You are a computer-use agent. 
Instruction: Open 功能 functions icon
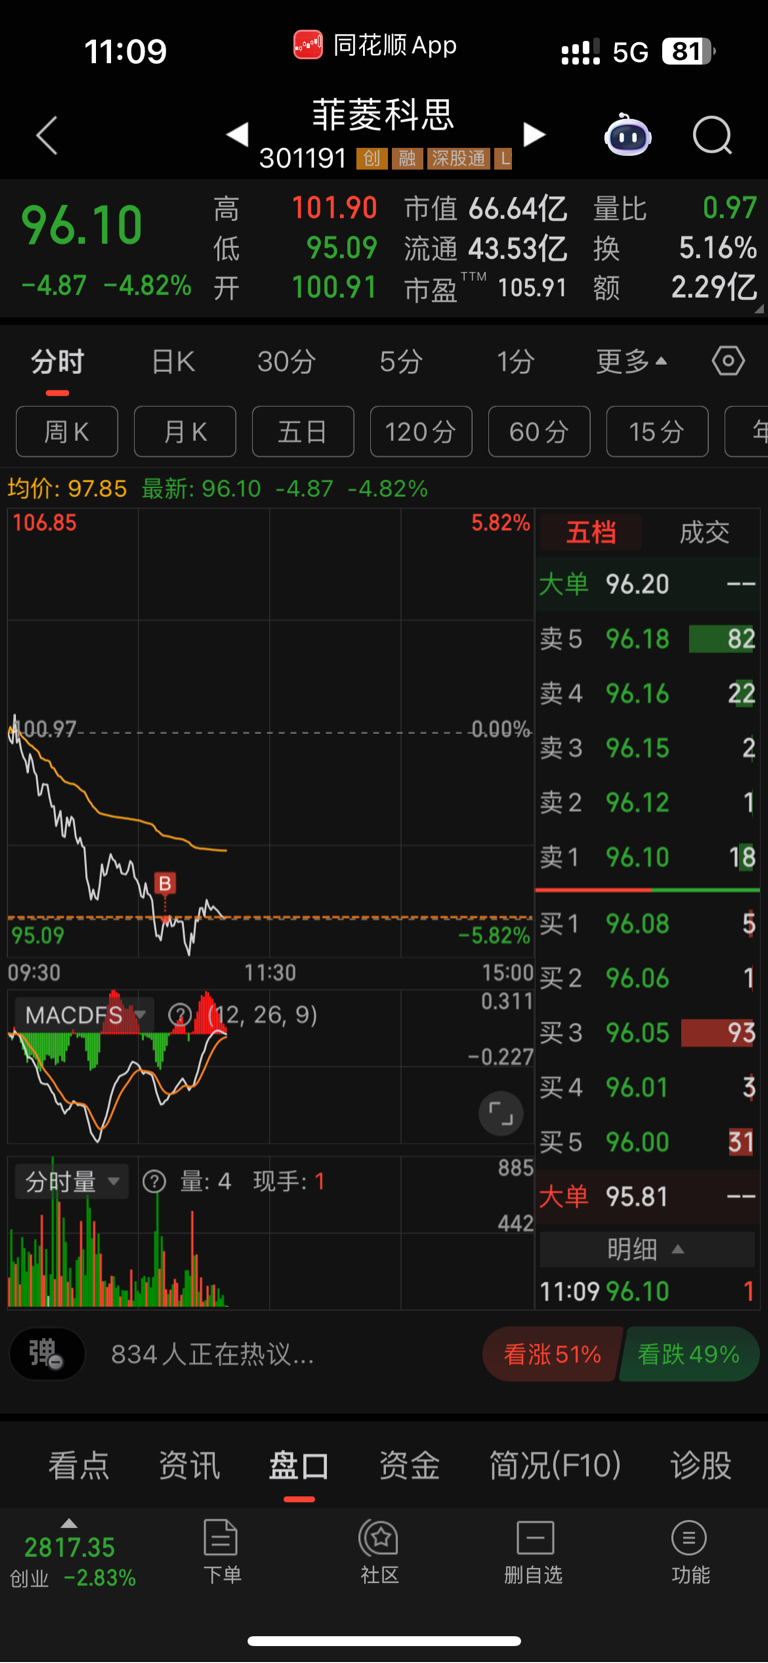click(690, 1551)
